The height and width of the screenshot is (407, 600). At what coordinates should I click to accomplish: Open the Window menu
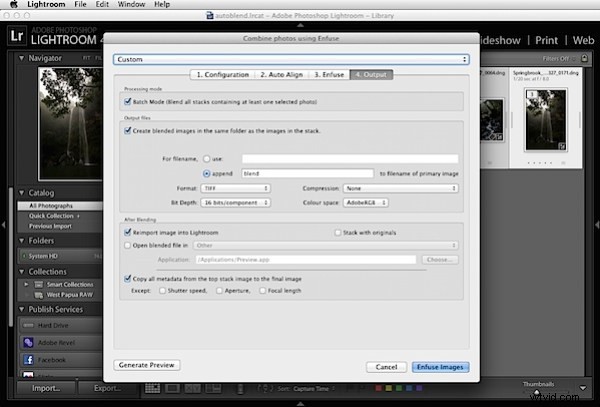[131, 5]
